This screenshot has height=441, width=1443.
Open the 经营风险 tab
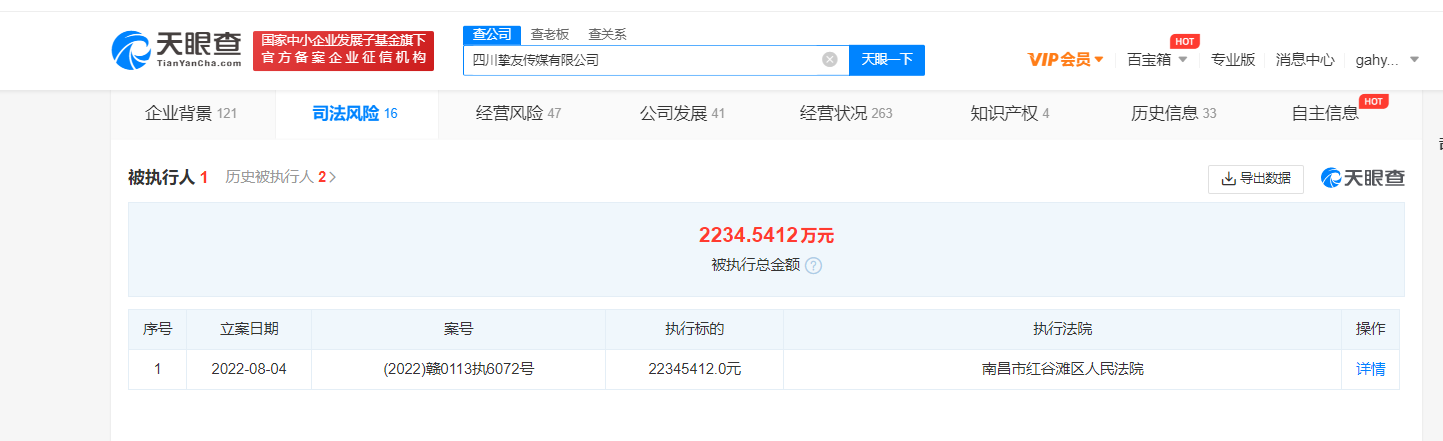pos(518,113)
